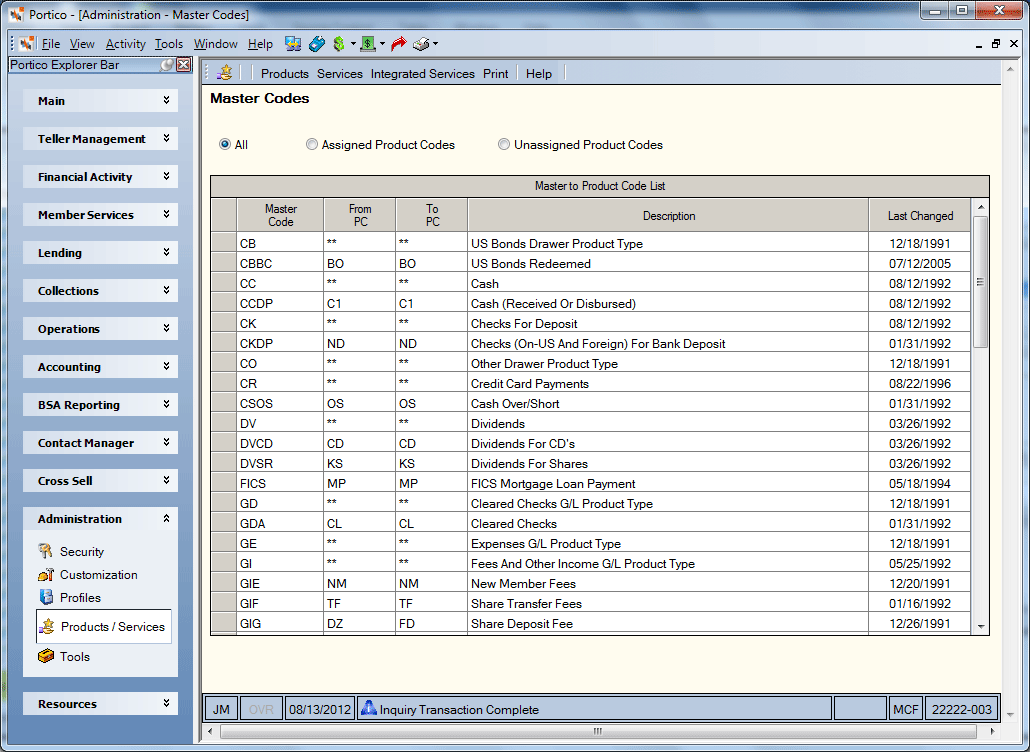Open the Security icon under Administration
The image size is (1030, 752).
45,551
